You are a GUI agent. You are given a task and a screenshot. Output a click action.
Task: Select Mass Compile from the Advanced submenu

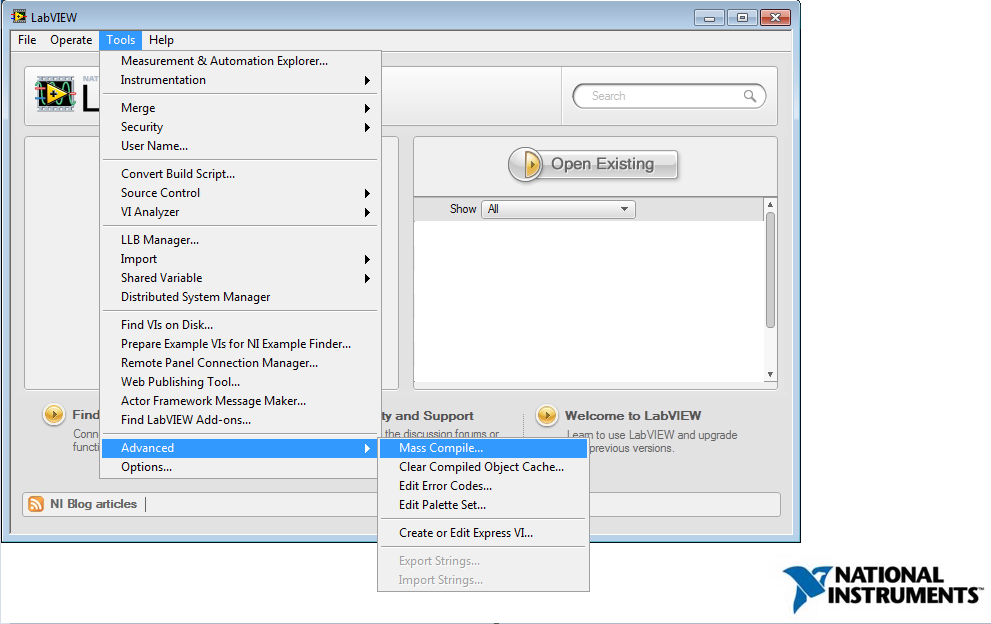[483, 448]
